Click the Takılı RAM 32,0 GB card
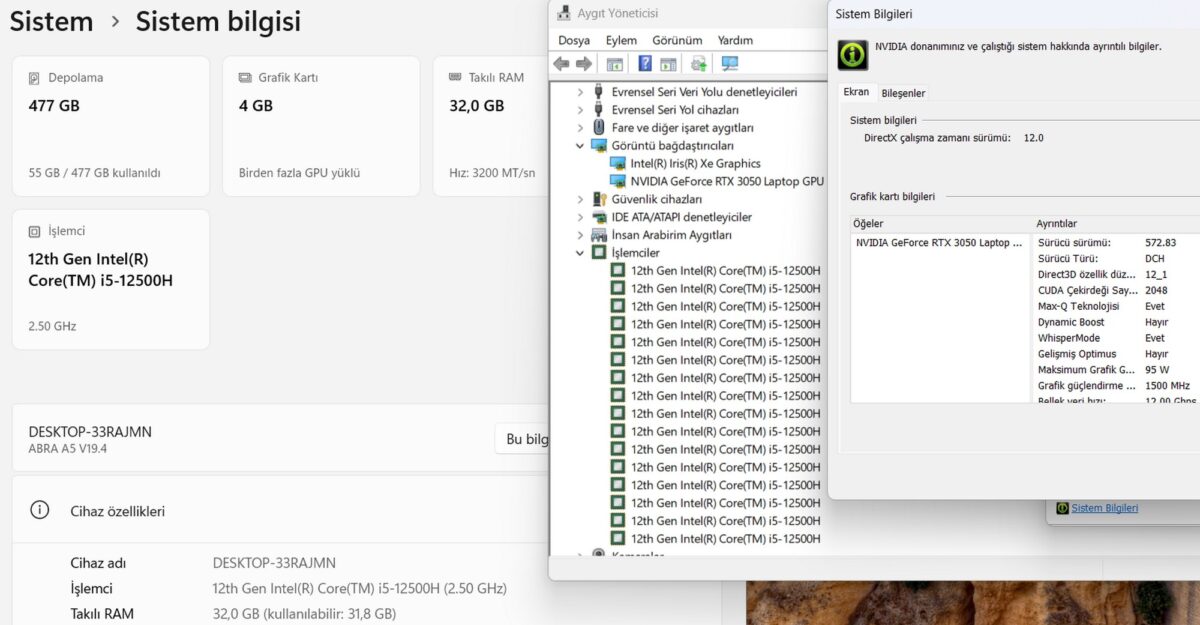1200x625 pixels. pyautogui.click(x=491, y=126)
